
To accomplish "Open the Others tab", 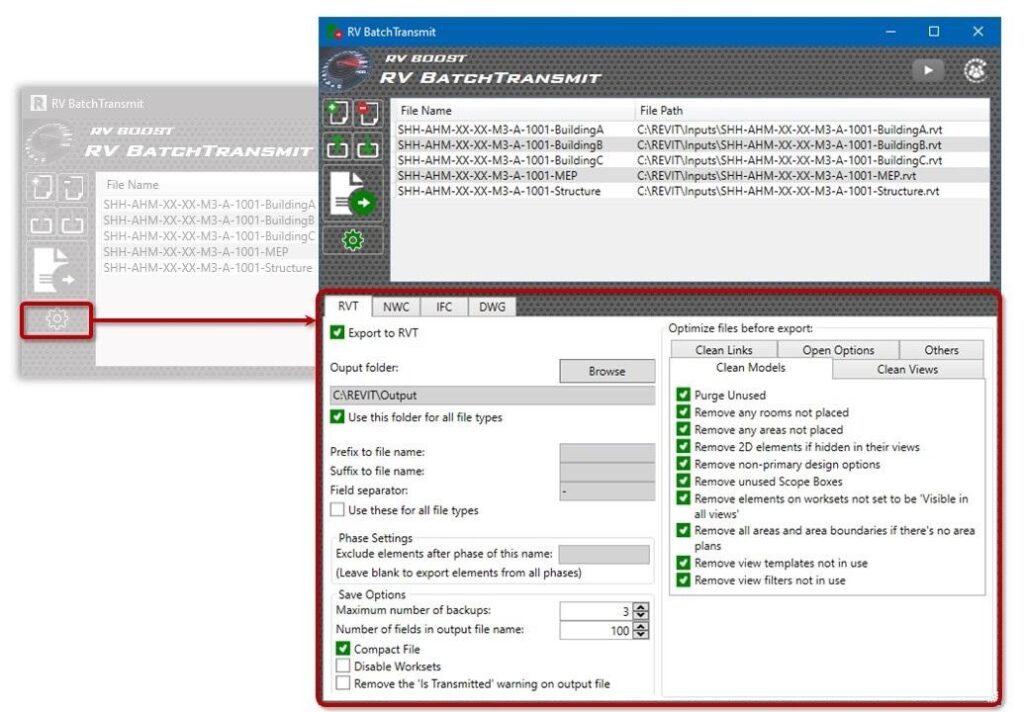I will (941, 349).
